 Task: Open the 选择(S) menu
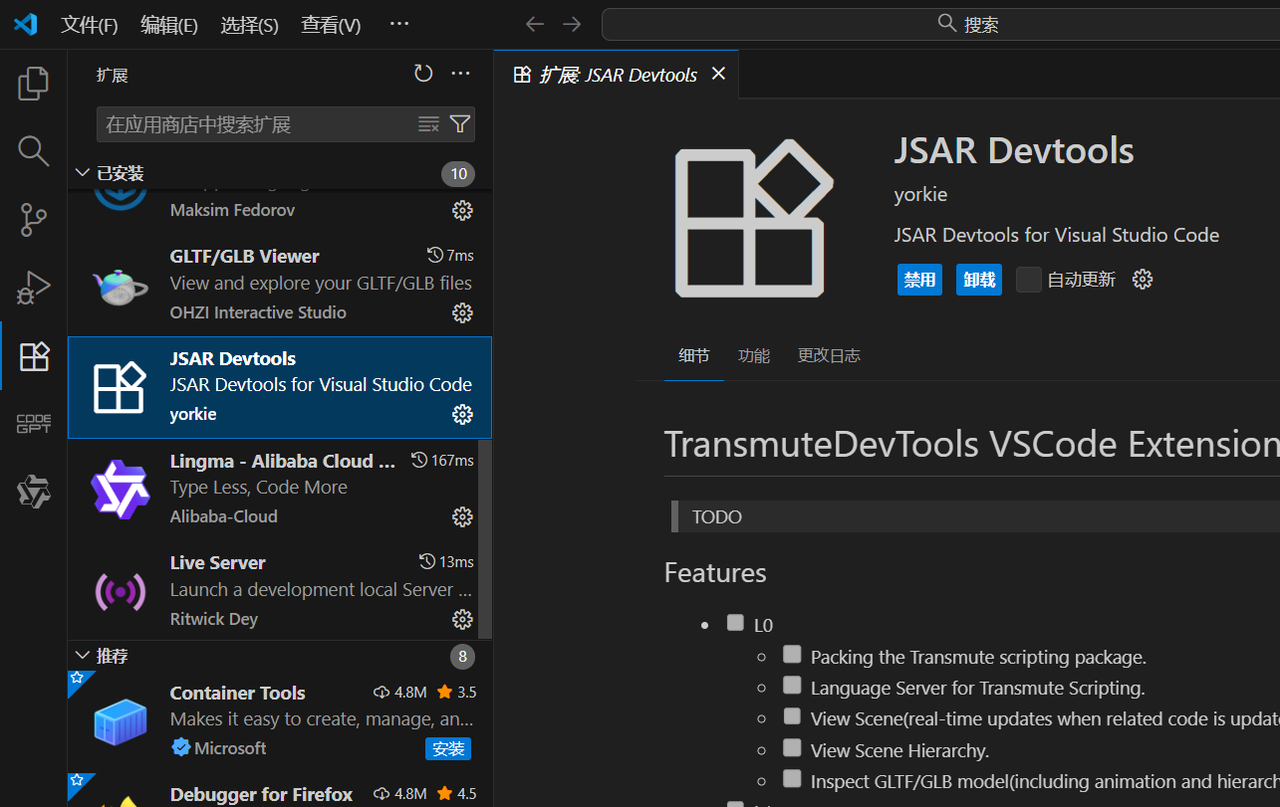[249, 25]
